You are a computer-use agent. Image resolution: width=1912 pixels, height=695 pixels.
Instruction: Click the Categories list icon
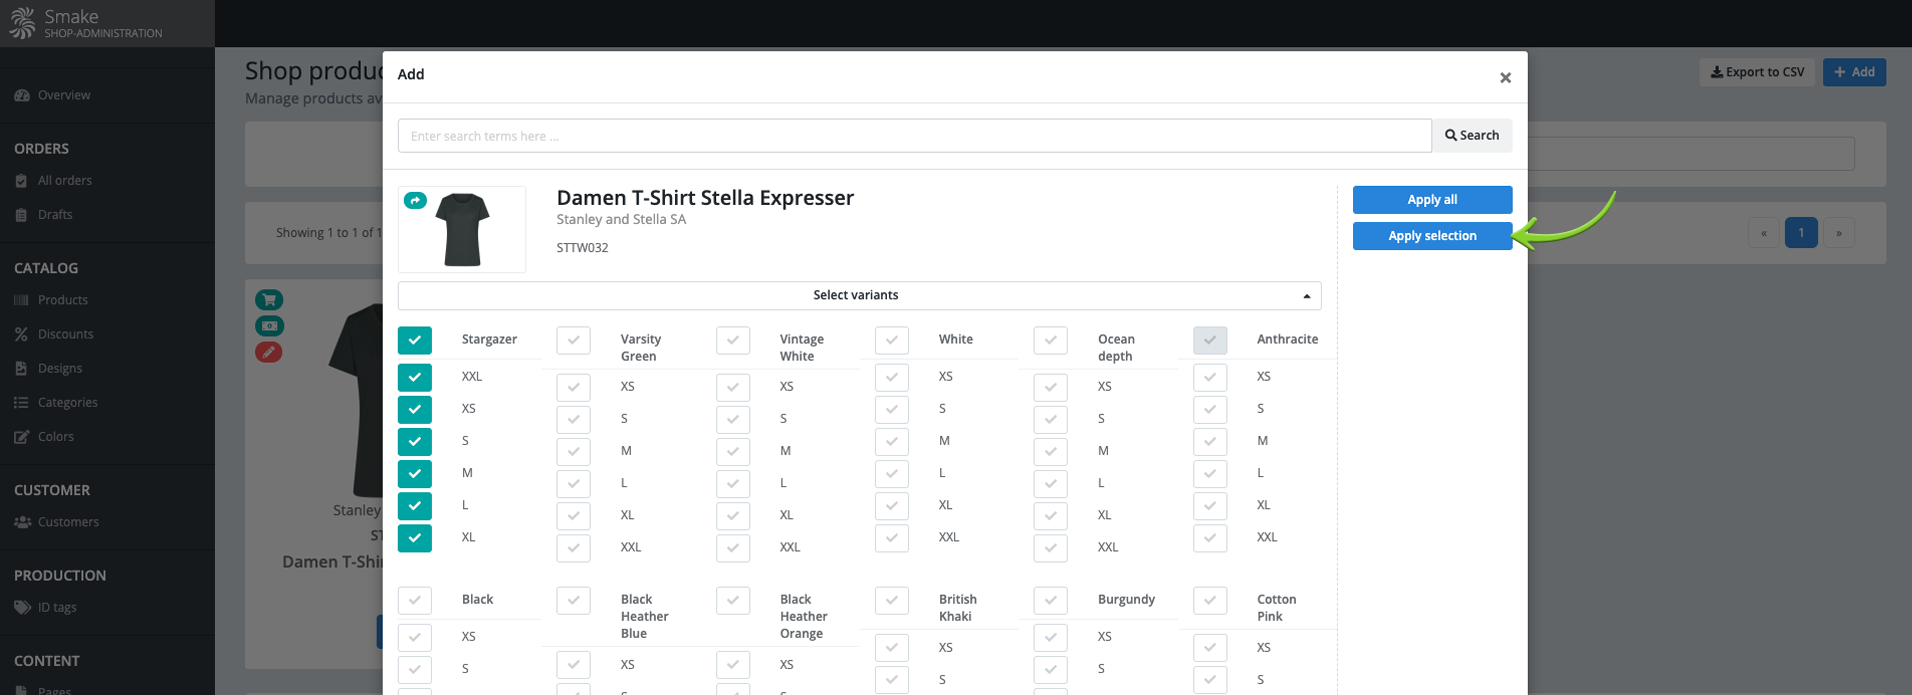click(x=21, y=402)
